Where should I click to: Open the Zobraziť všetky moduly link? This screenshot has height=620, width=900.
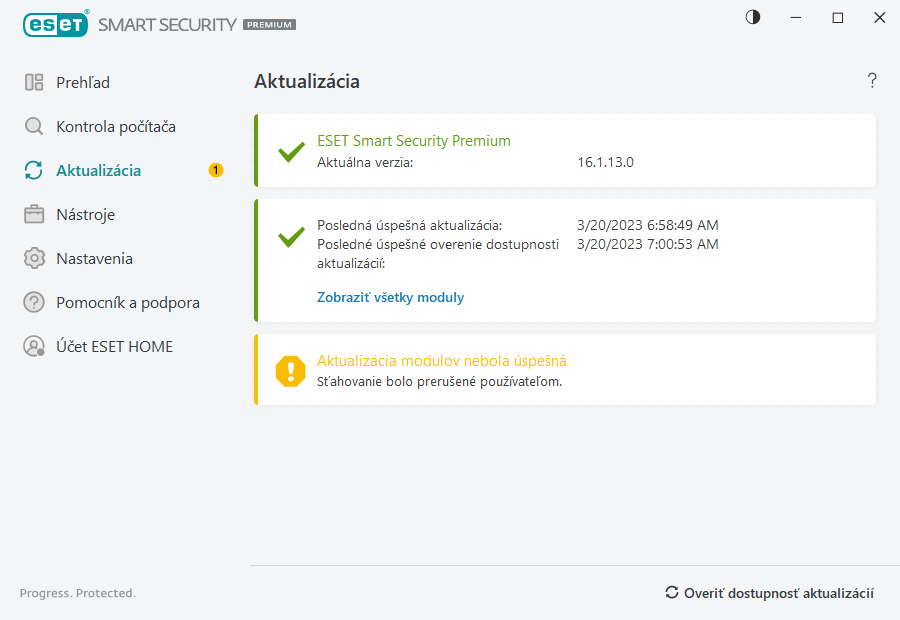click(390, 297)
